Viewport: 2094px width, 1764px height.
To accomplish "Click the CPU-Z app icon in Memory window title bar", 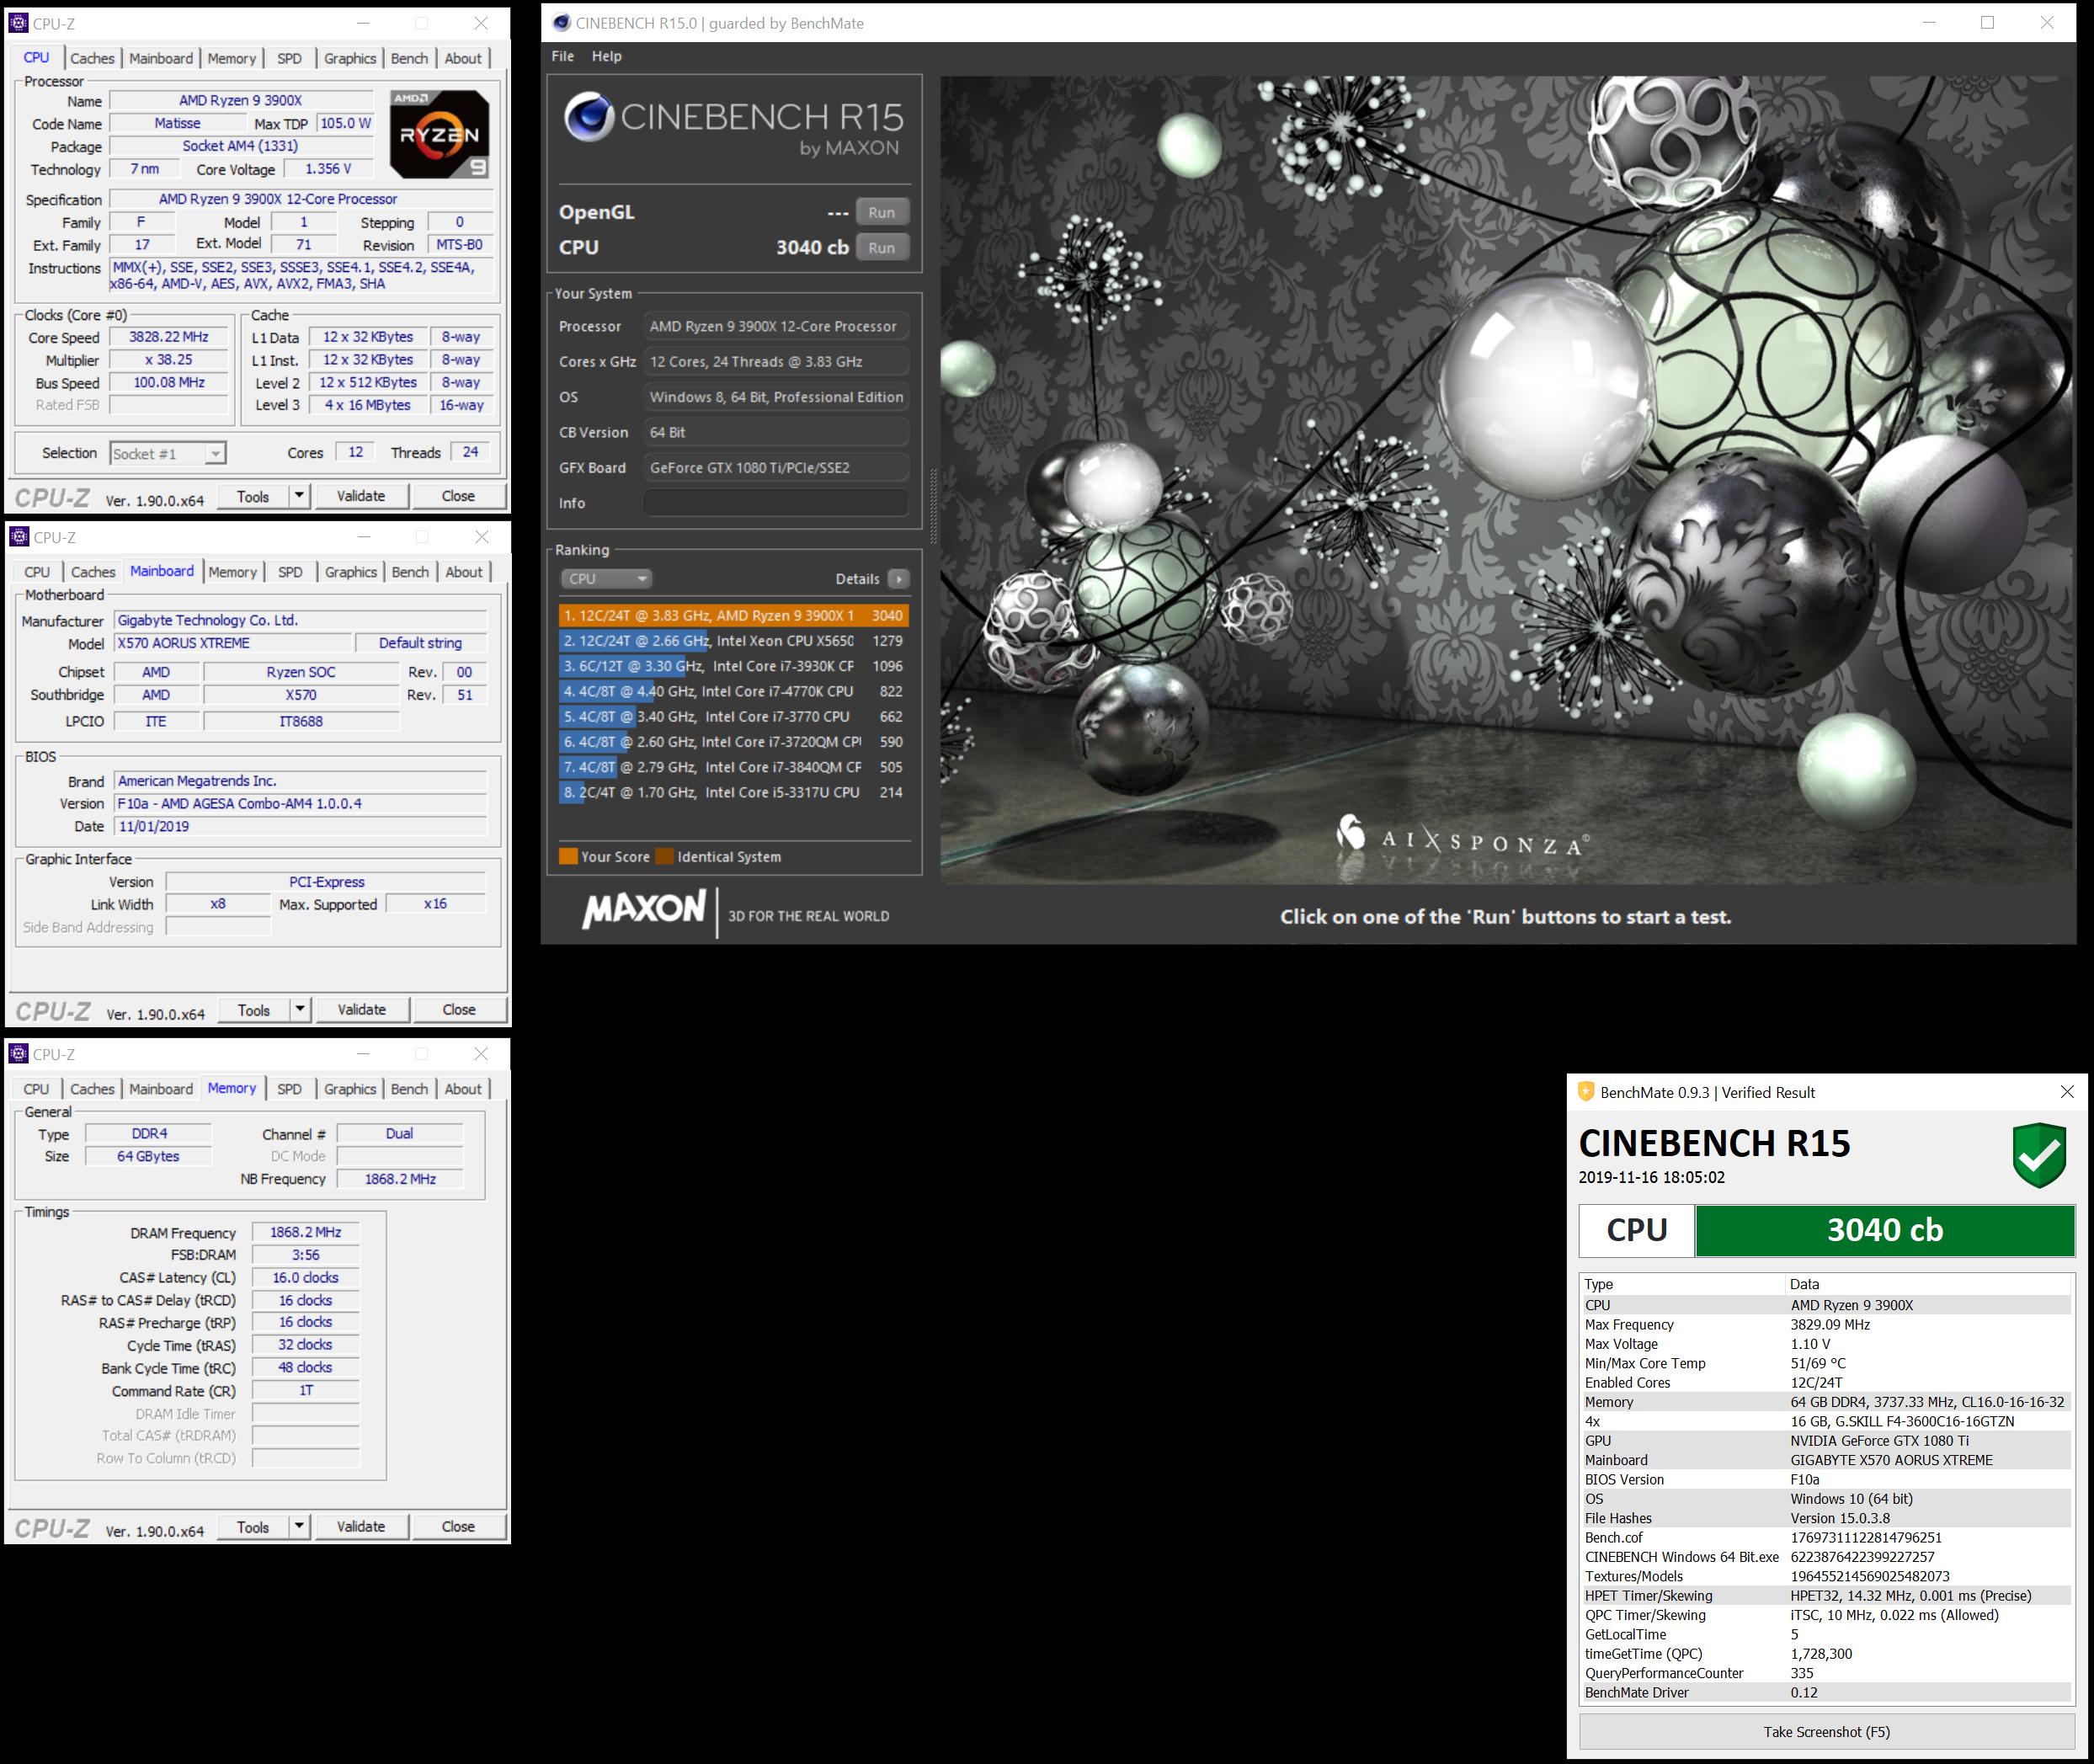I will (x=18, y=1053).
